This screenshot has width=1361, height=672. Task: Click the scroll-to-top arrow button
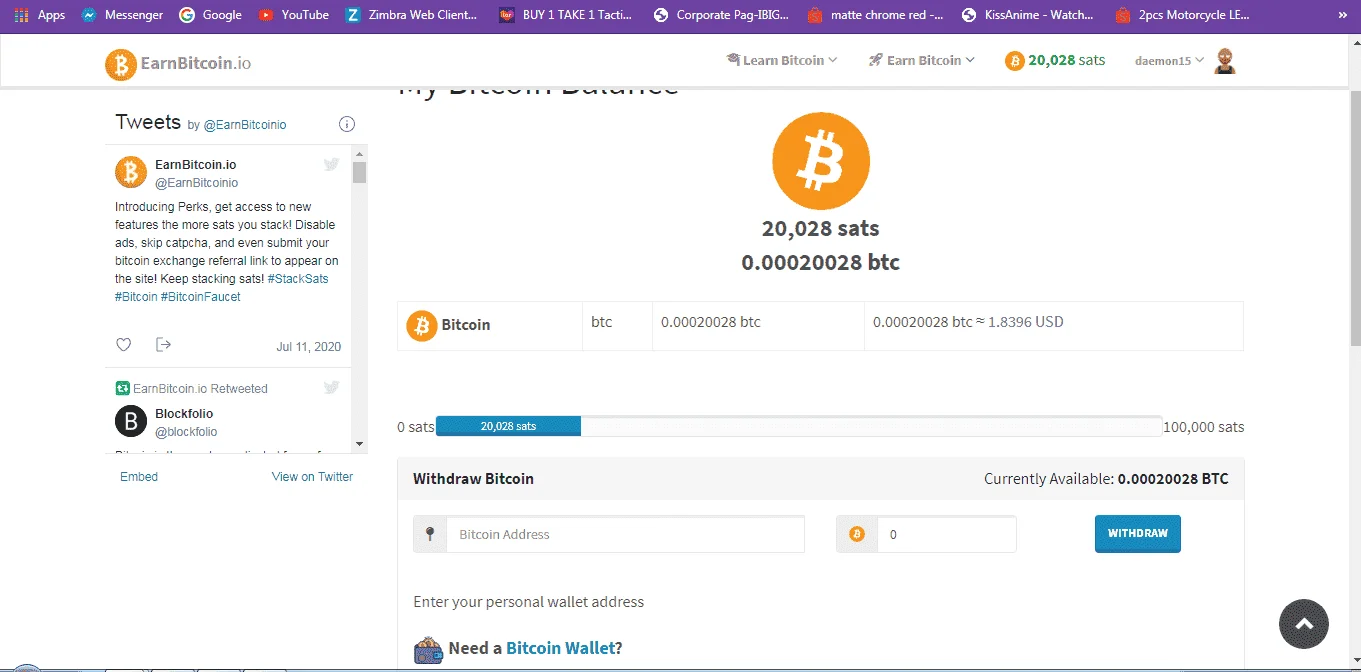[1304, 624]
